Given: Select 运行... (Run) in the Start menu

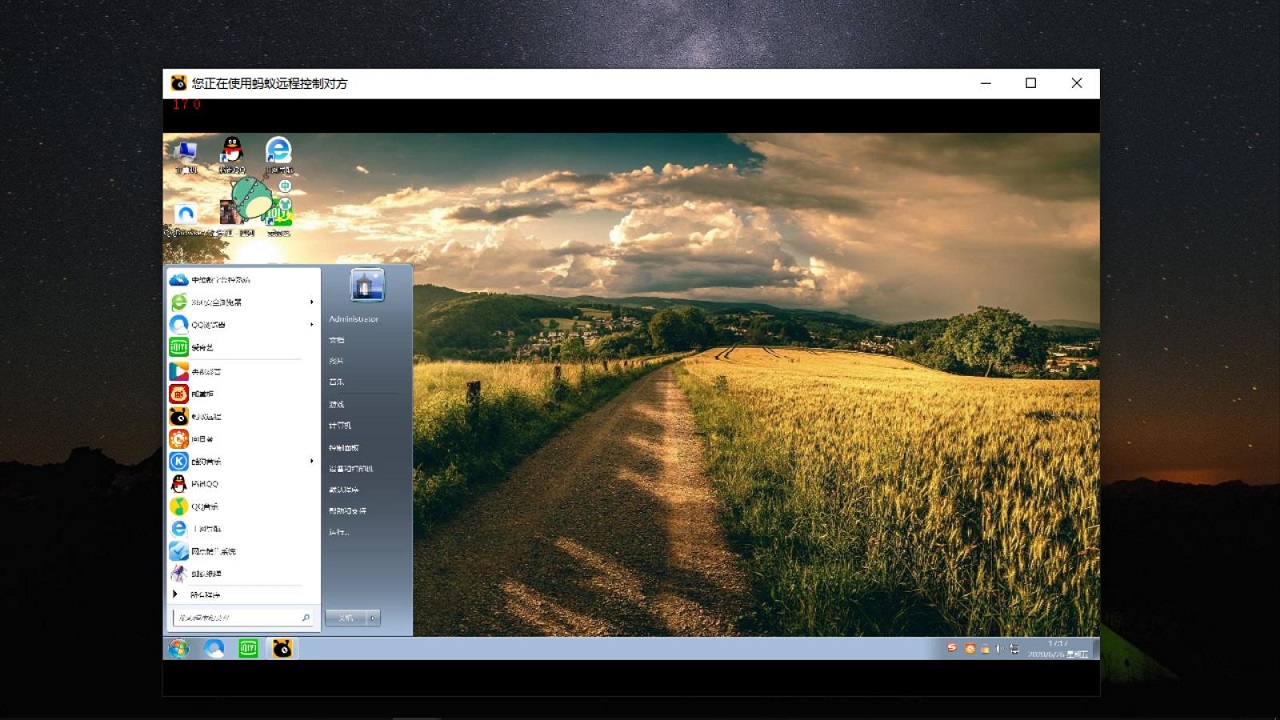Looking at the screenshot, I should pos(339,532).
